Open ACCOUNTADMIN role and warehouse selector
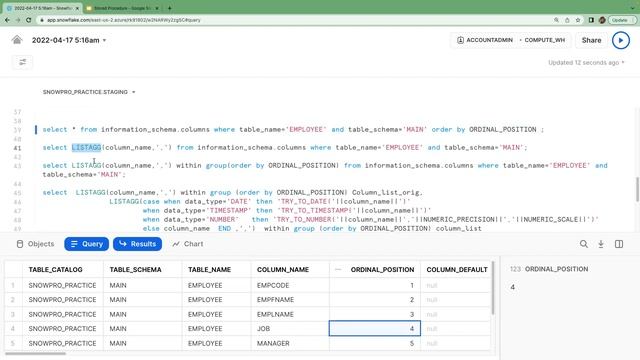640x360 pixels. click(x=511, y=40)
